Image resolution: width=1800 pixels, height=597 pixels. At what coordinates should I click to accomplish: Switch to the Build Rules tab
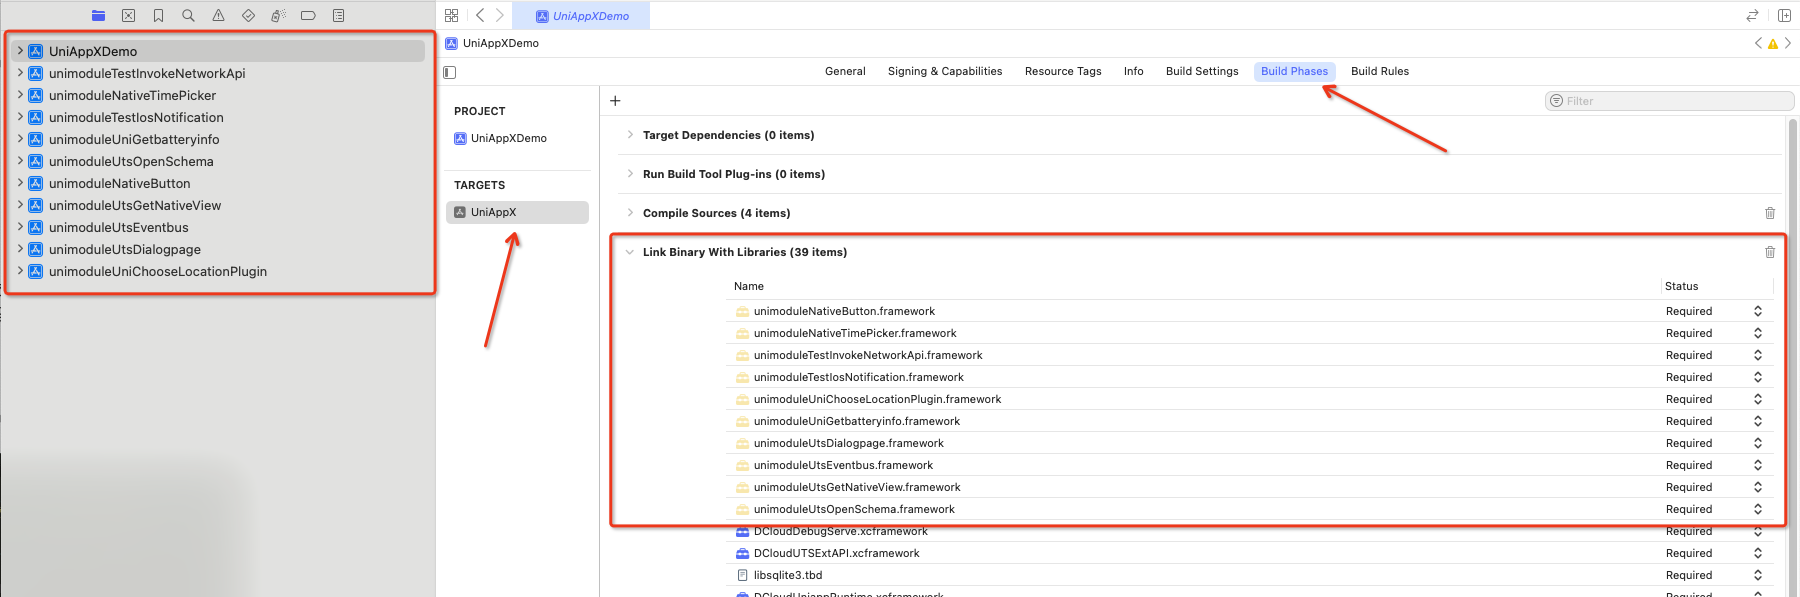pos(1380,71)
